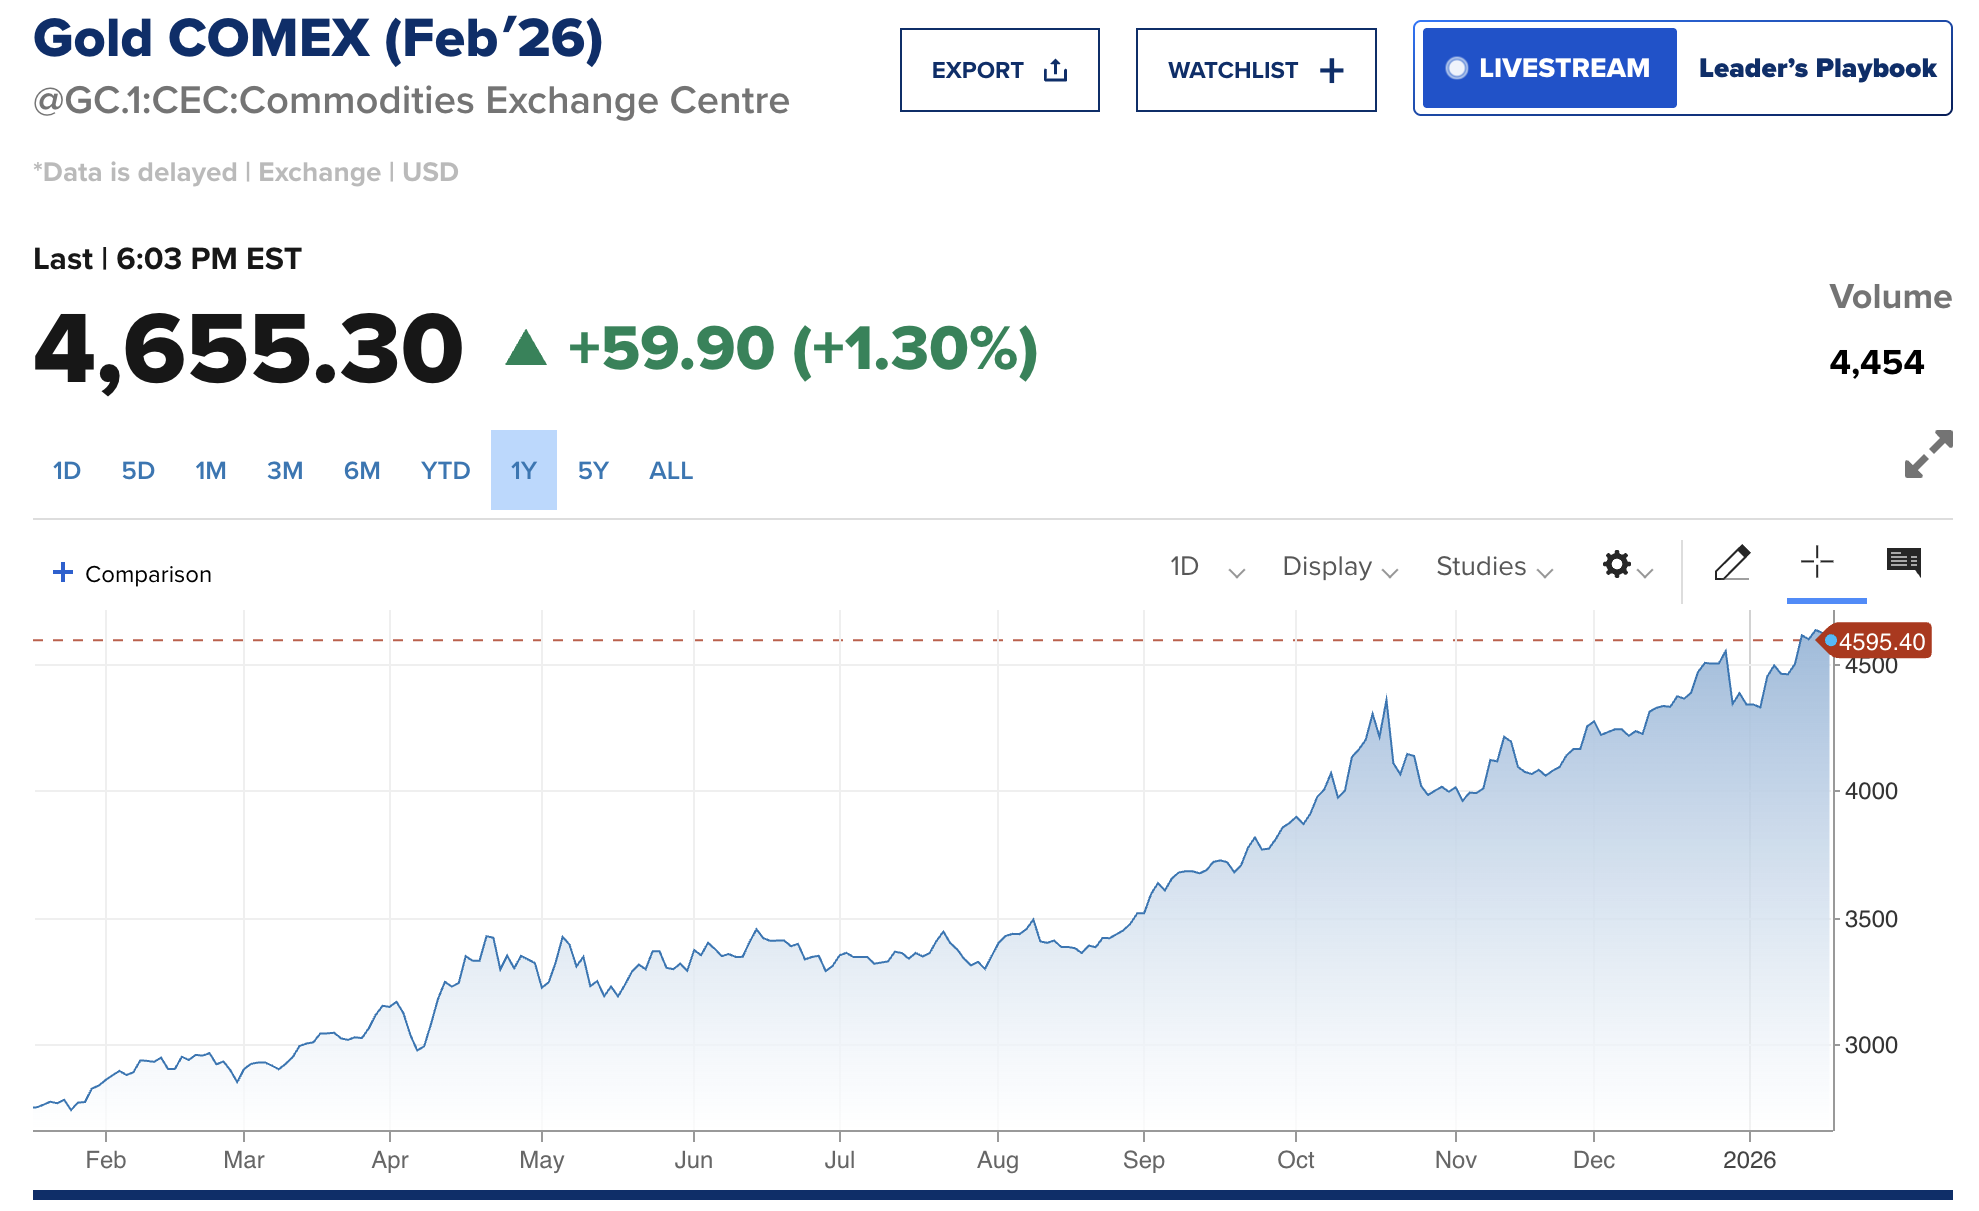Select the 5Y time range

pos(593,471)
